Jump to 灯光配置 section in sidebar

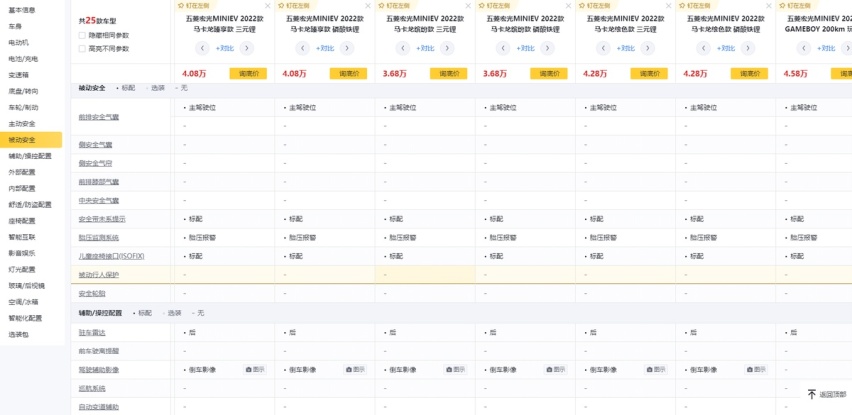click(22, 269)
